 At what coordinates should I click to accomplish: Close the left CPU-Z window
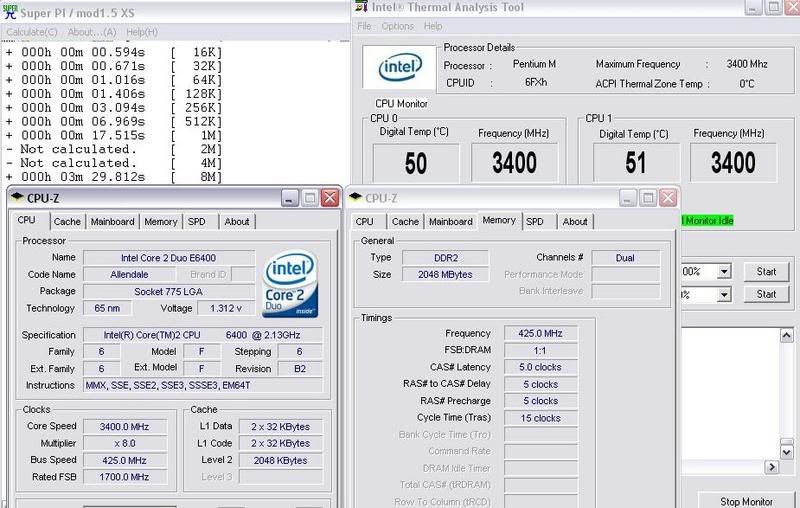click(330, 198)
